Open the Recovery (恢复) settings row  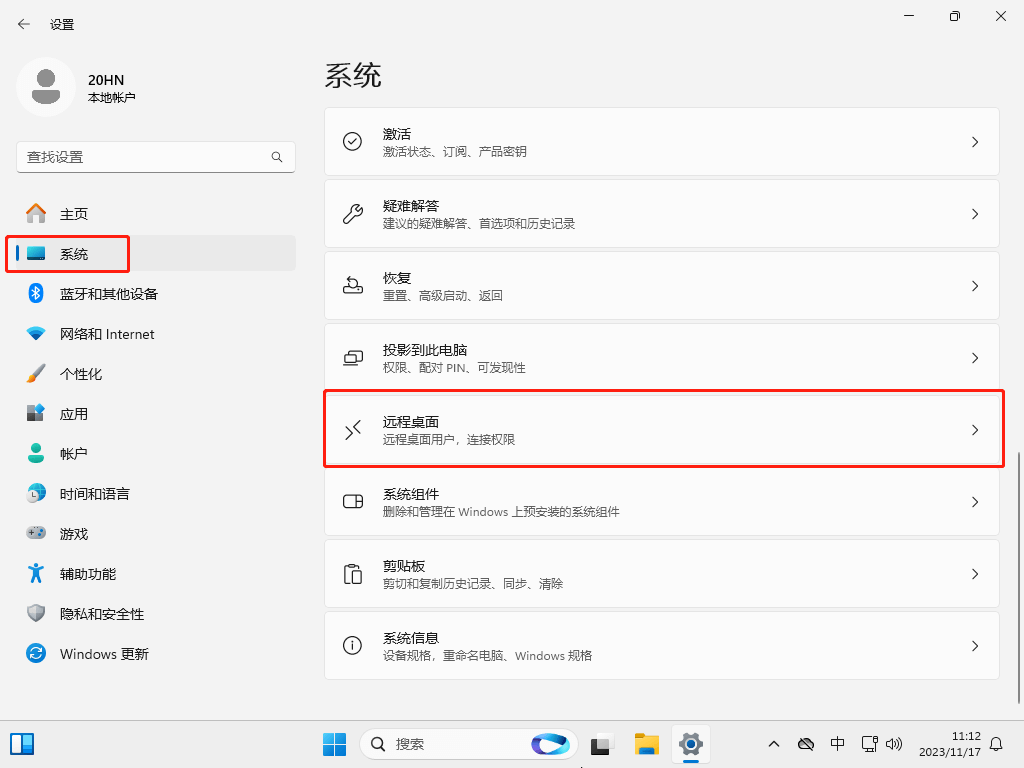(661, 286)
